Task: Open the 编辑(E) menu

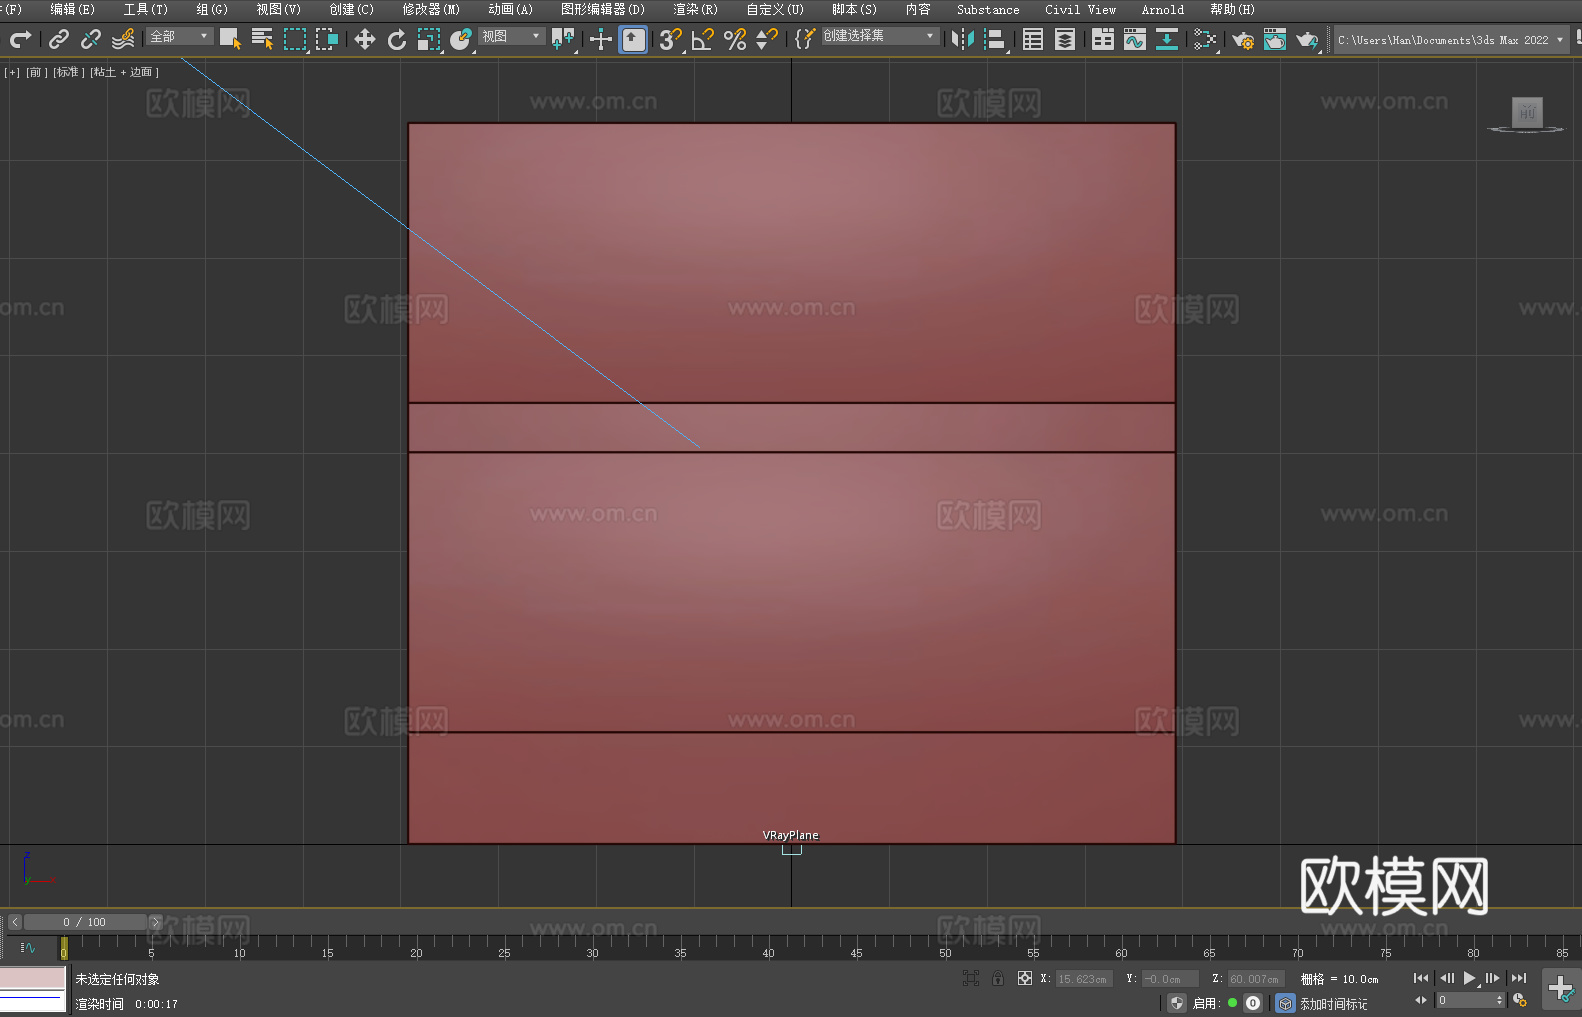Action: click(72, 9)
